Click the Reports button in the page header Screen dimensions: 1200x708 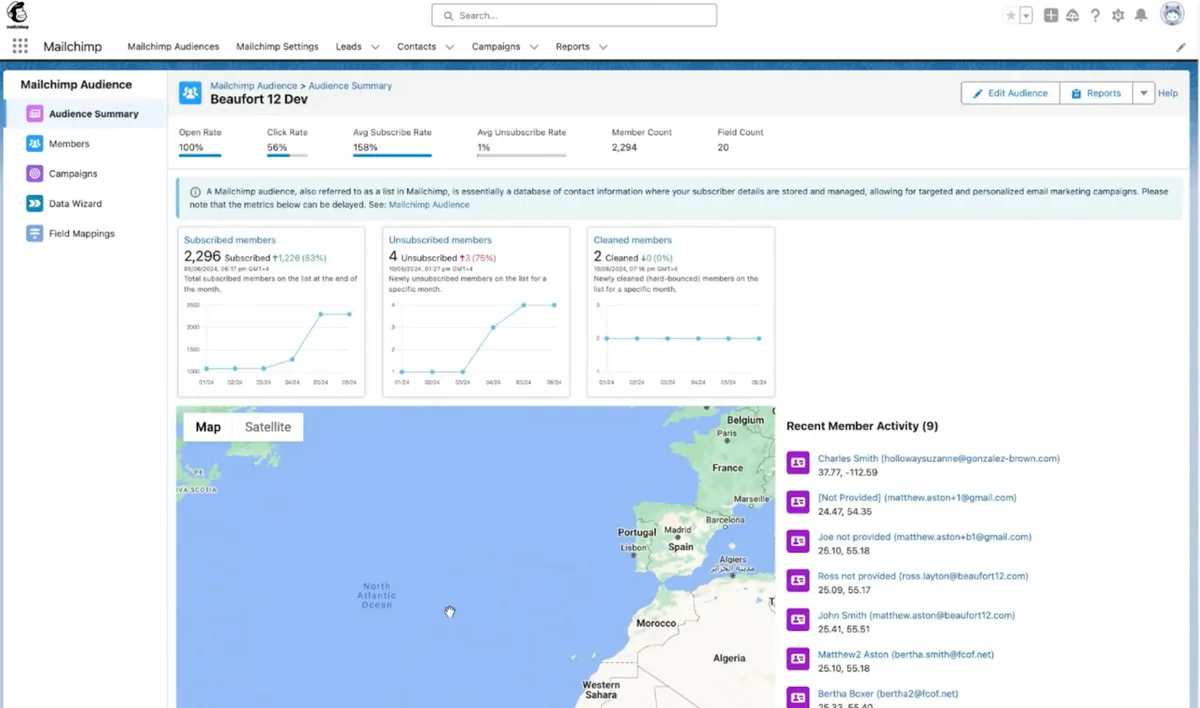coord(1096,93)
